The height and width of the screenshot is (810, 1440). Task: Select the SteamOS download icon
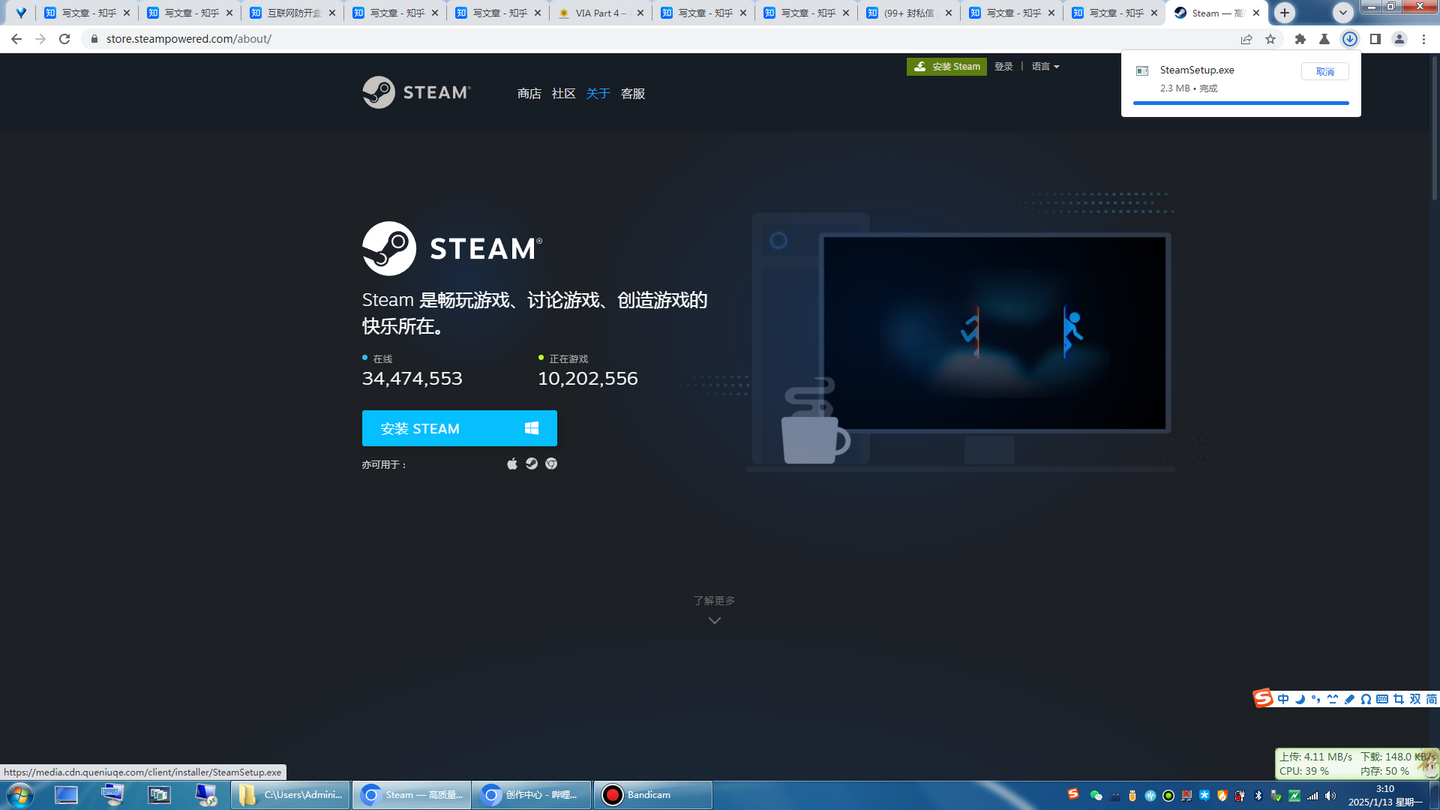point(530,463)
